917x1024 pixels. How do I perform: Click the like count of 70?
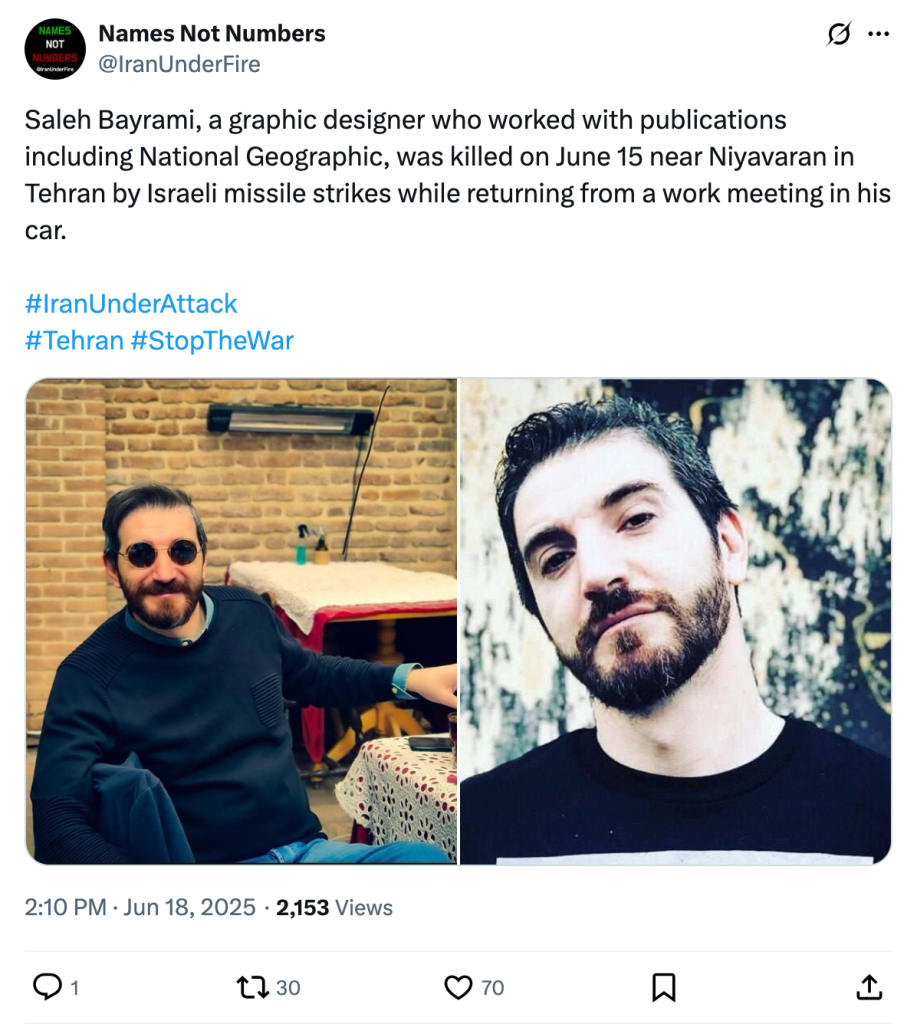point(492,988)
